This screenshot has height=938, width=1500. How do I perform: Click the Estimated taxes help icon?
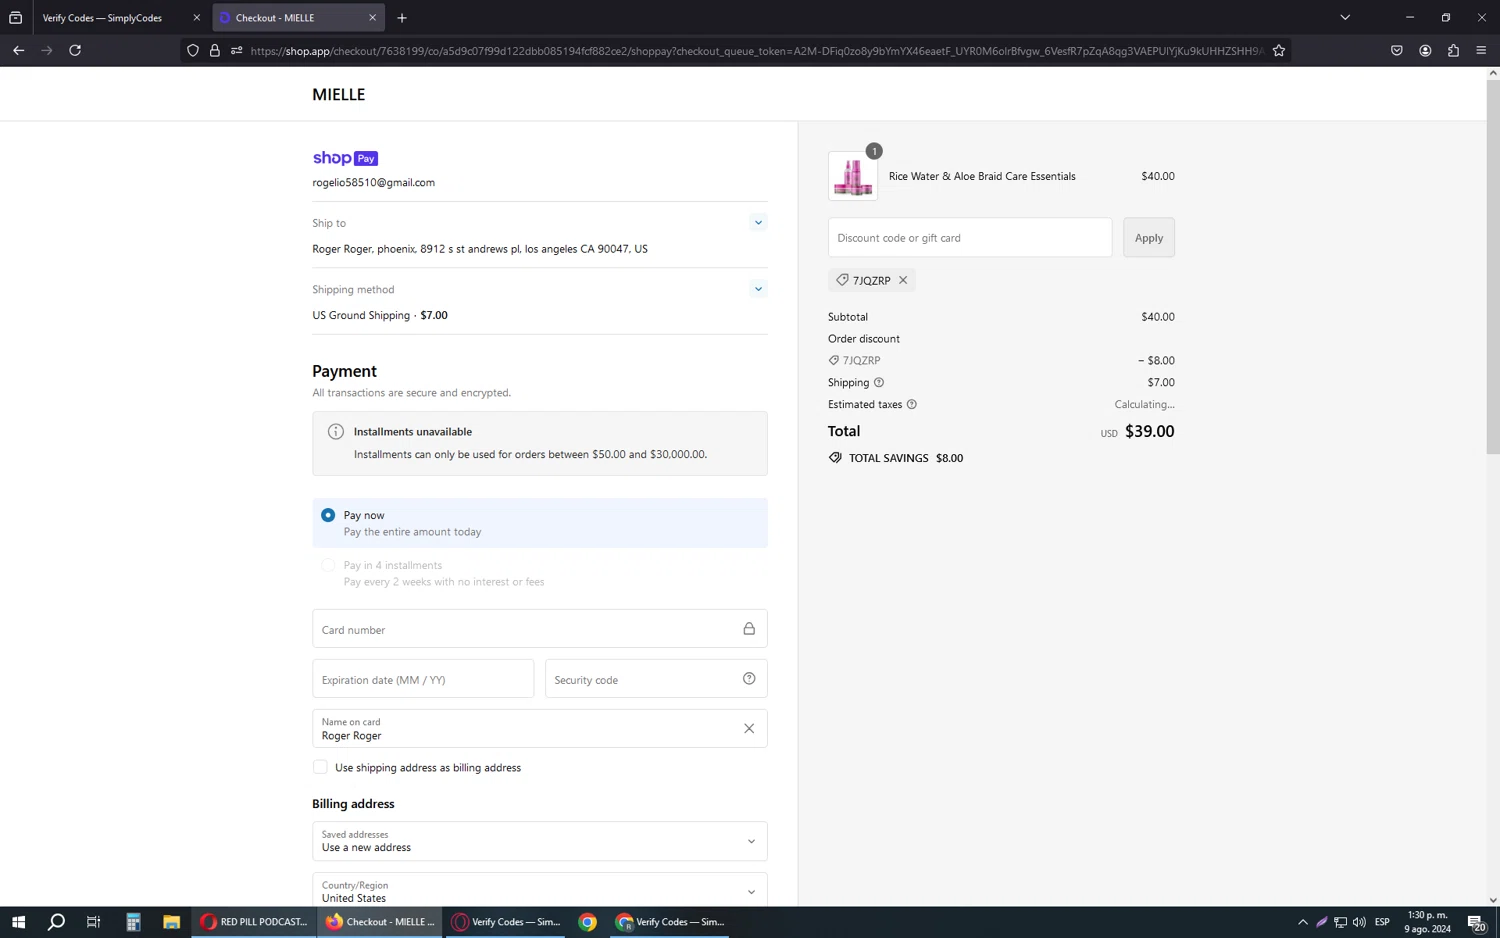pyautogui.click(x=912, y=404)
